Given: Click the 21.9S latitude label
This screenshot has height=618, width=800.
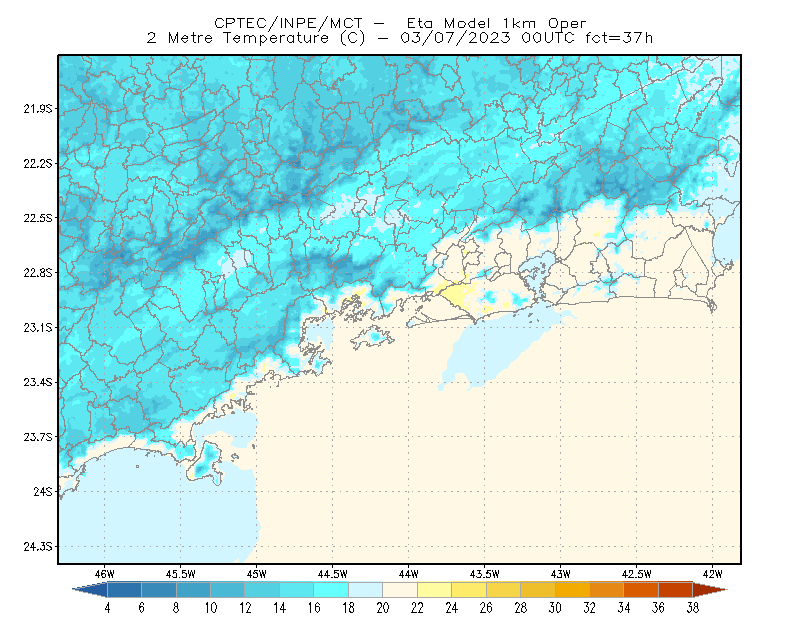Looking at the screenshot, I should (x=38, y=109).
